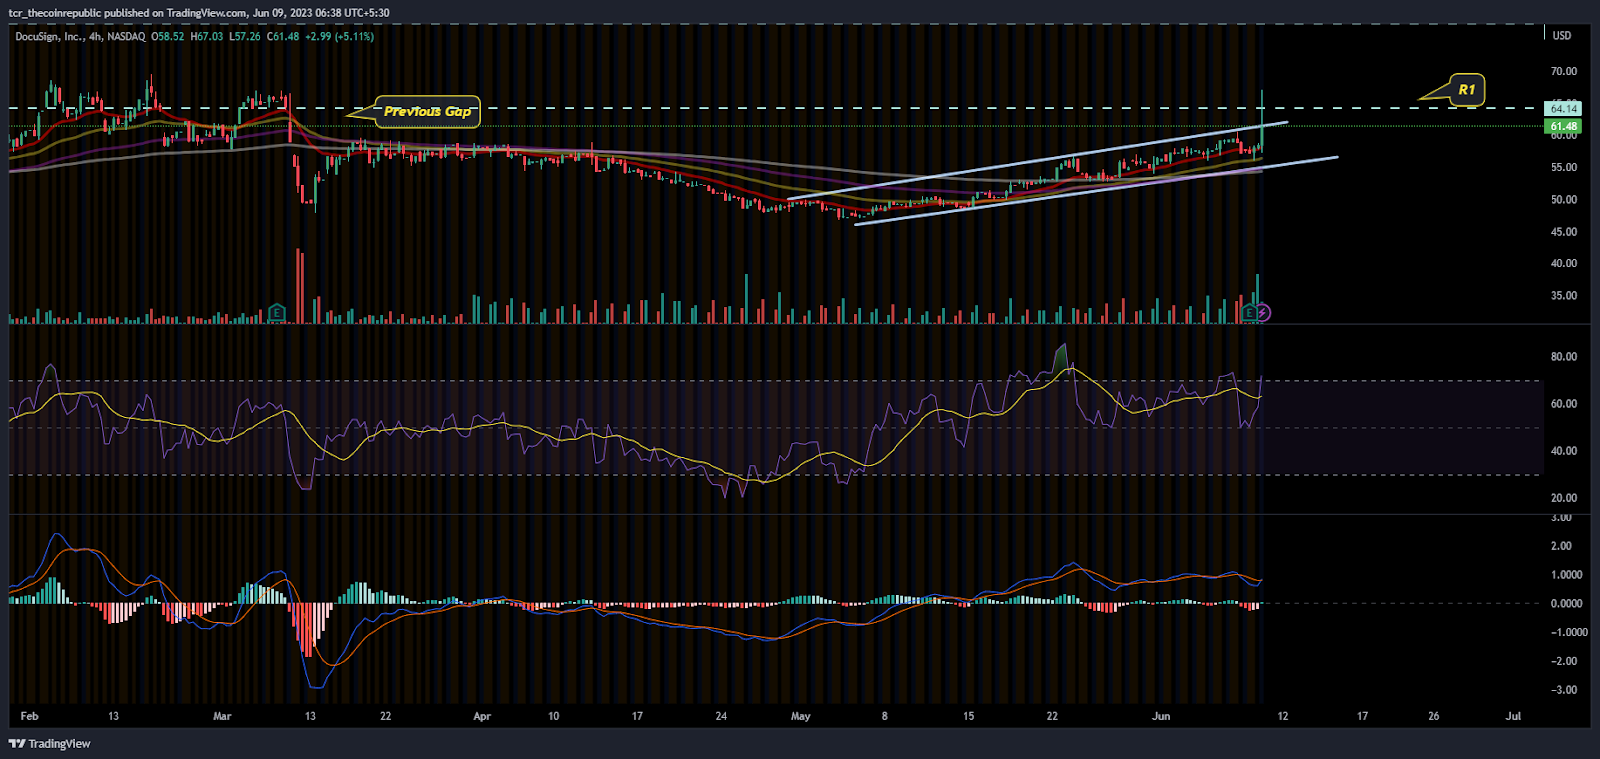Click the green 61.48 current price label
The image size is (1600, 759).
(1563, 126)
